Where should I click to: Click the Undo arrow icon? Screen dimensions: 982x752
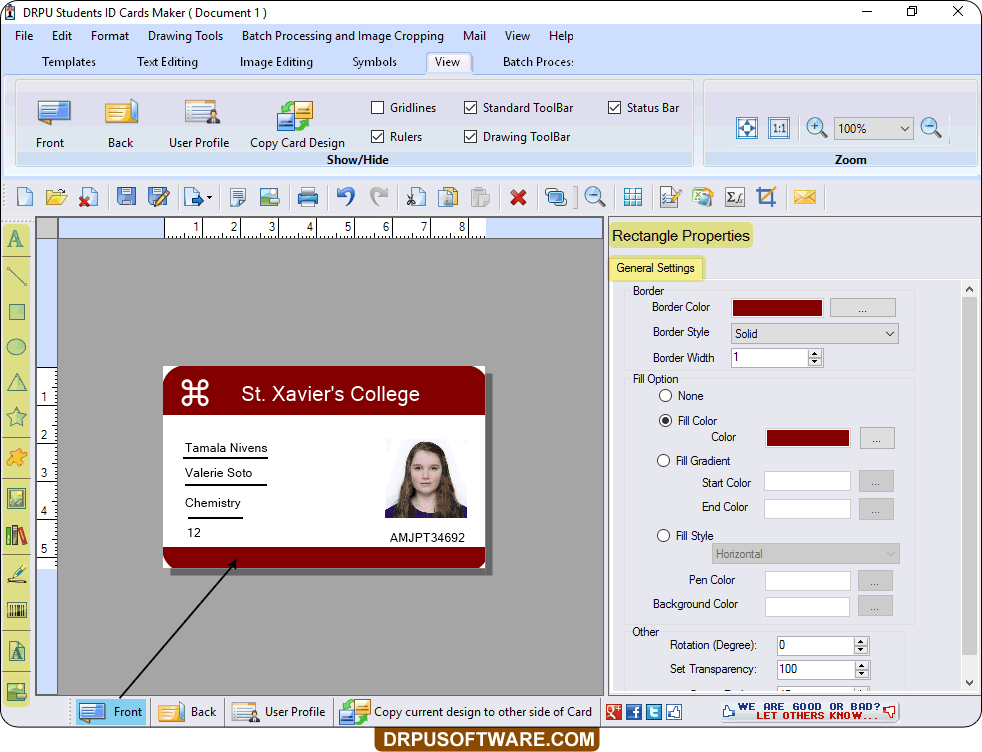tap(345, 197)
